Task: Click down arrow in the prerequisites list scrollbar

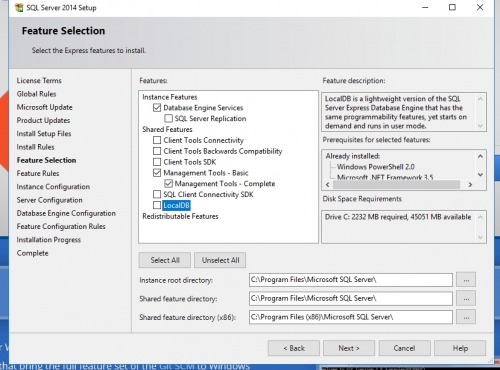Action: click(x=480, y=174)
